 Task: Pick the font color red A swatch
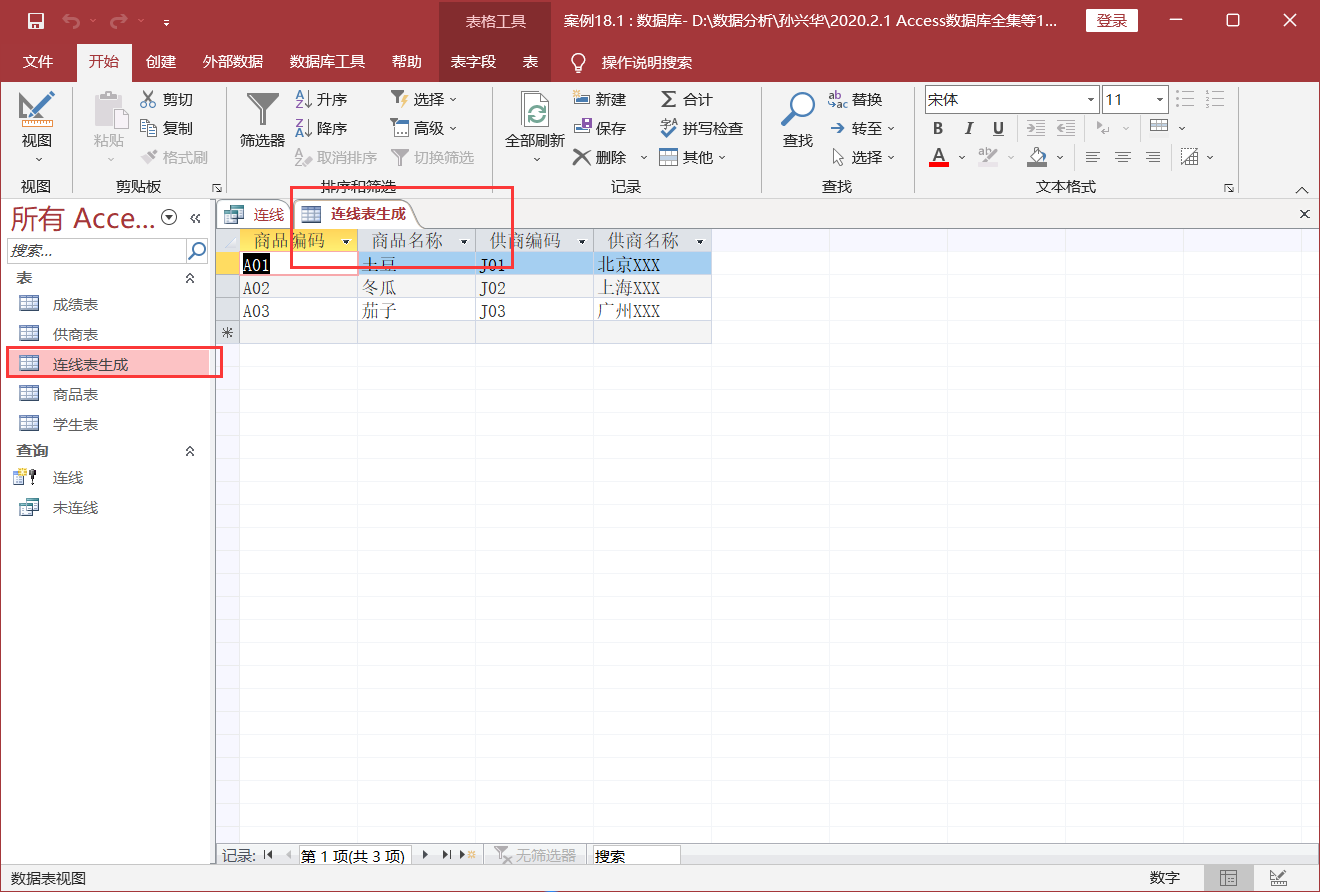(x=939, y=157)
